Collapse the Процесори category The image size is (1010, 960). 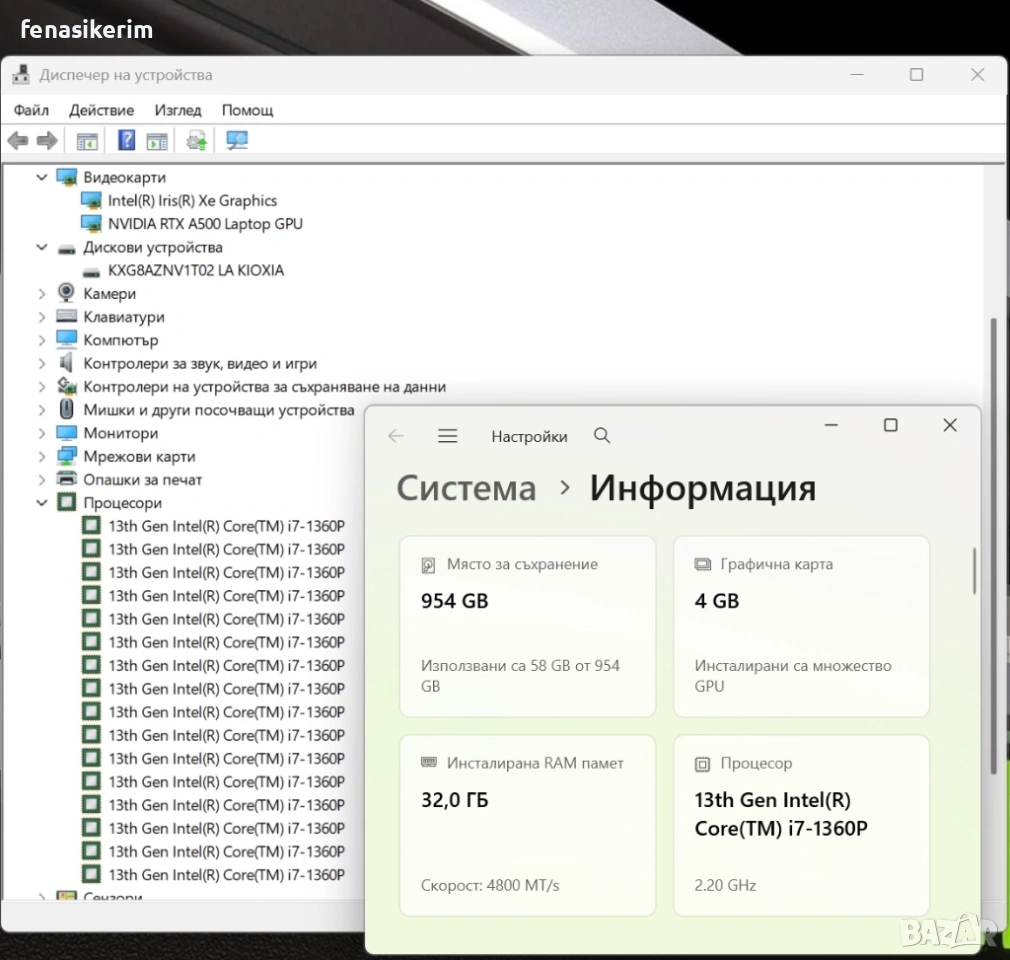(42, 503)
